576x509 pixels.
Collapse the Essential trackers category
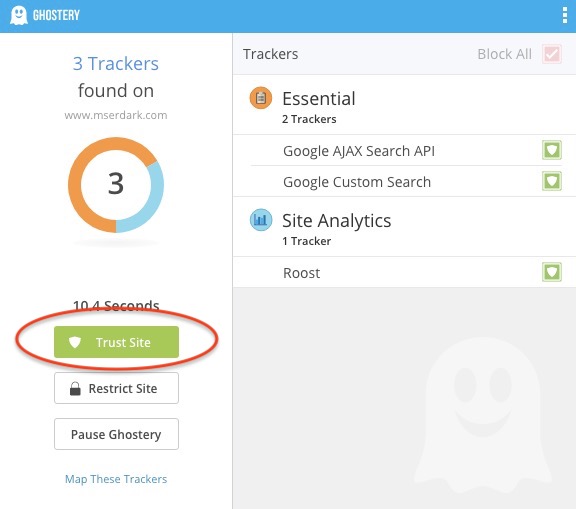click(x=404, y=105)
